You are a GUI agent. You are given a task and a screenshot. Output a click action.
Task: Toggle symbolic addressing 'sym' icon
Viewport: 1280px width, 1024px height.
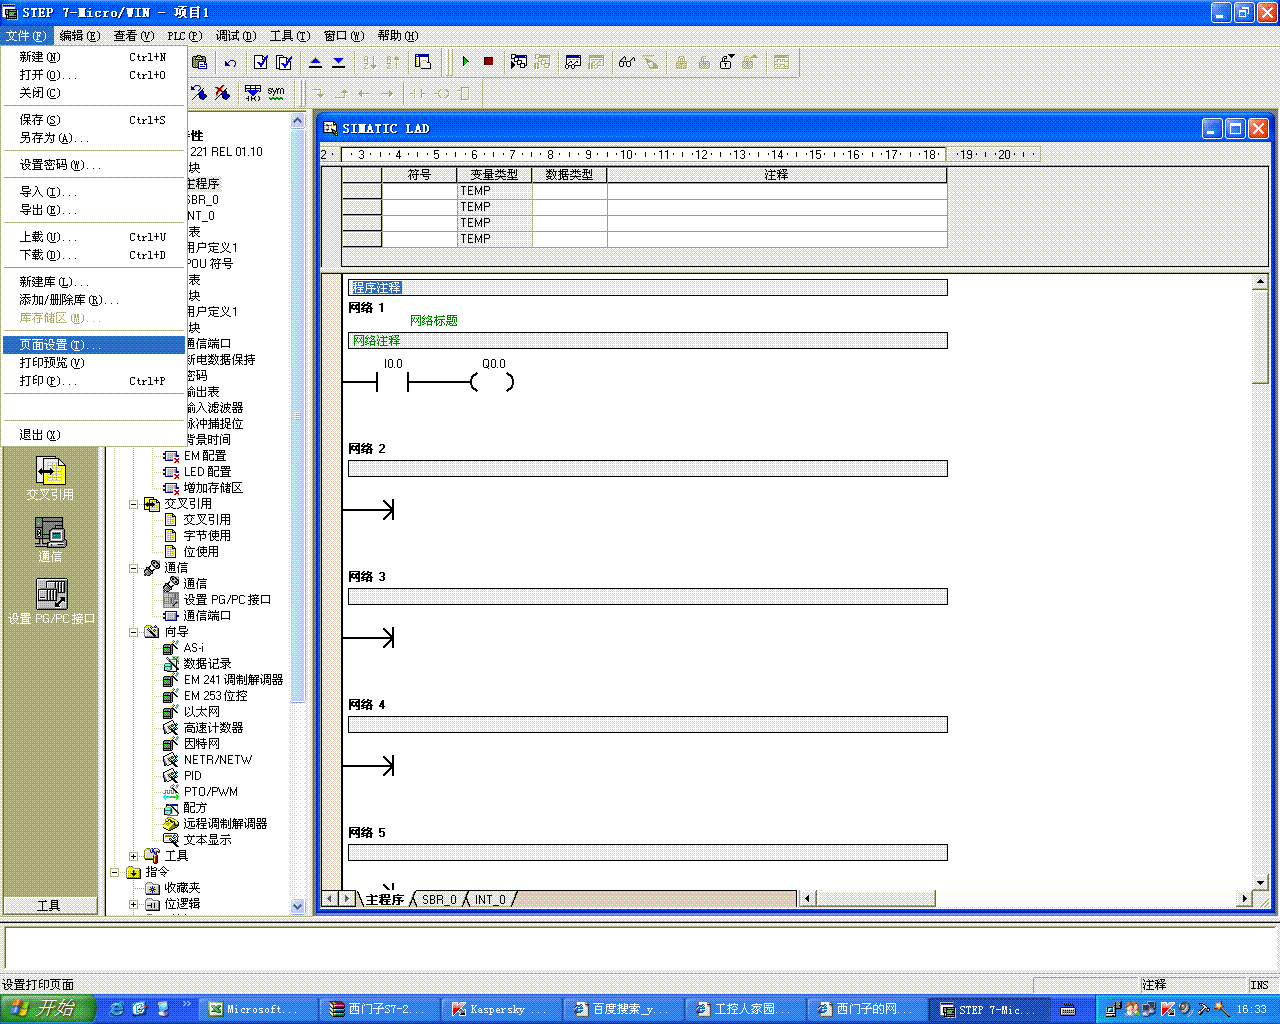point(276,92)
